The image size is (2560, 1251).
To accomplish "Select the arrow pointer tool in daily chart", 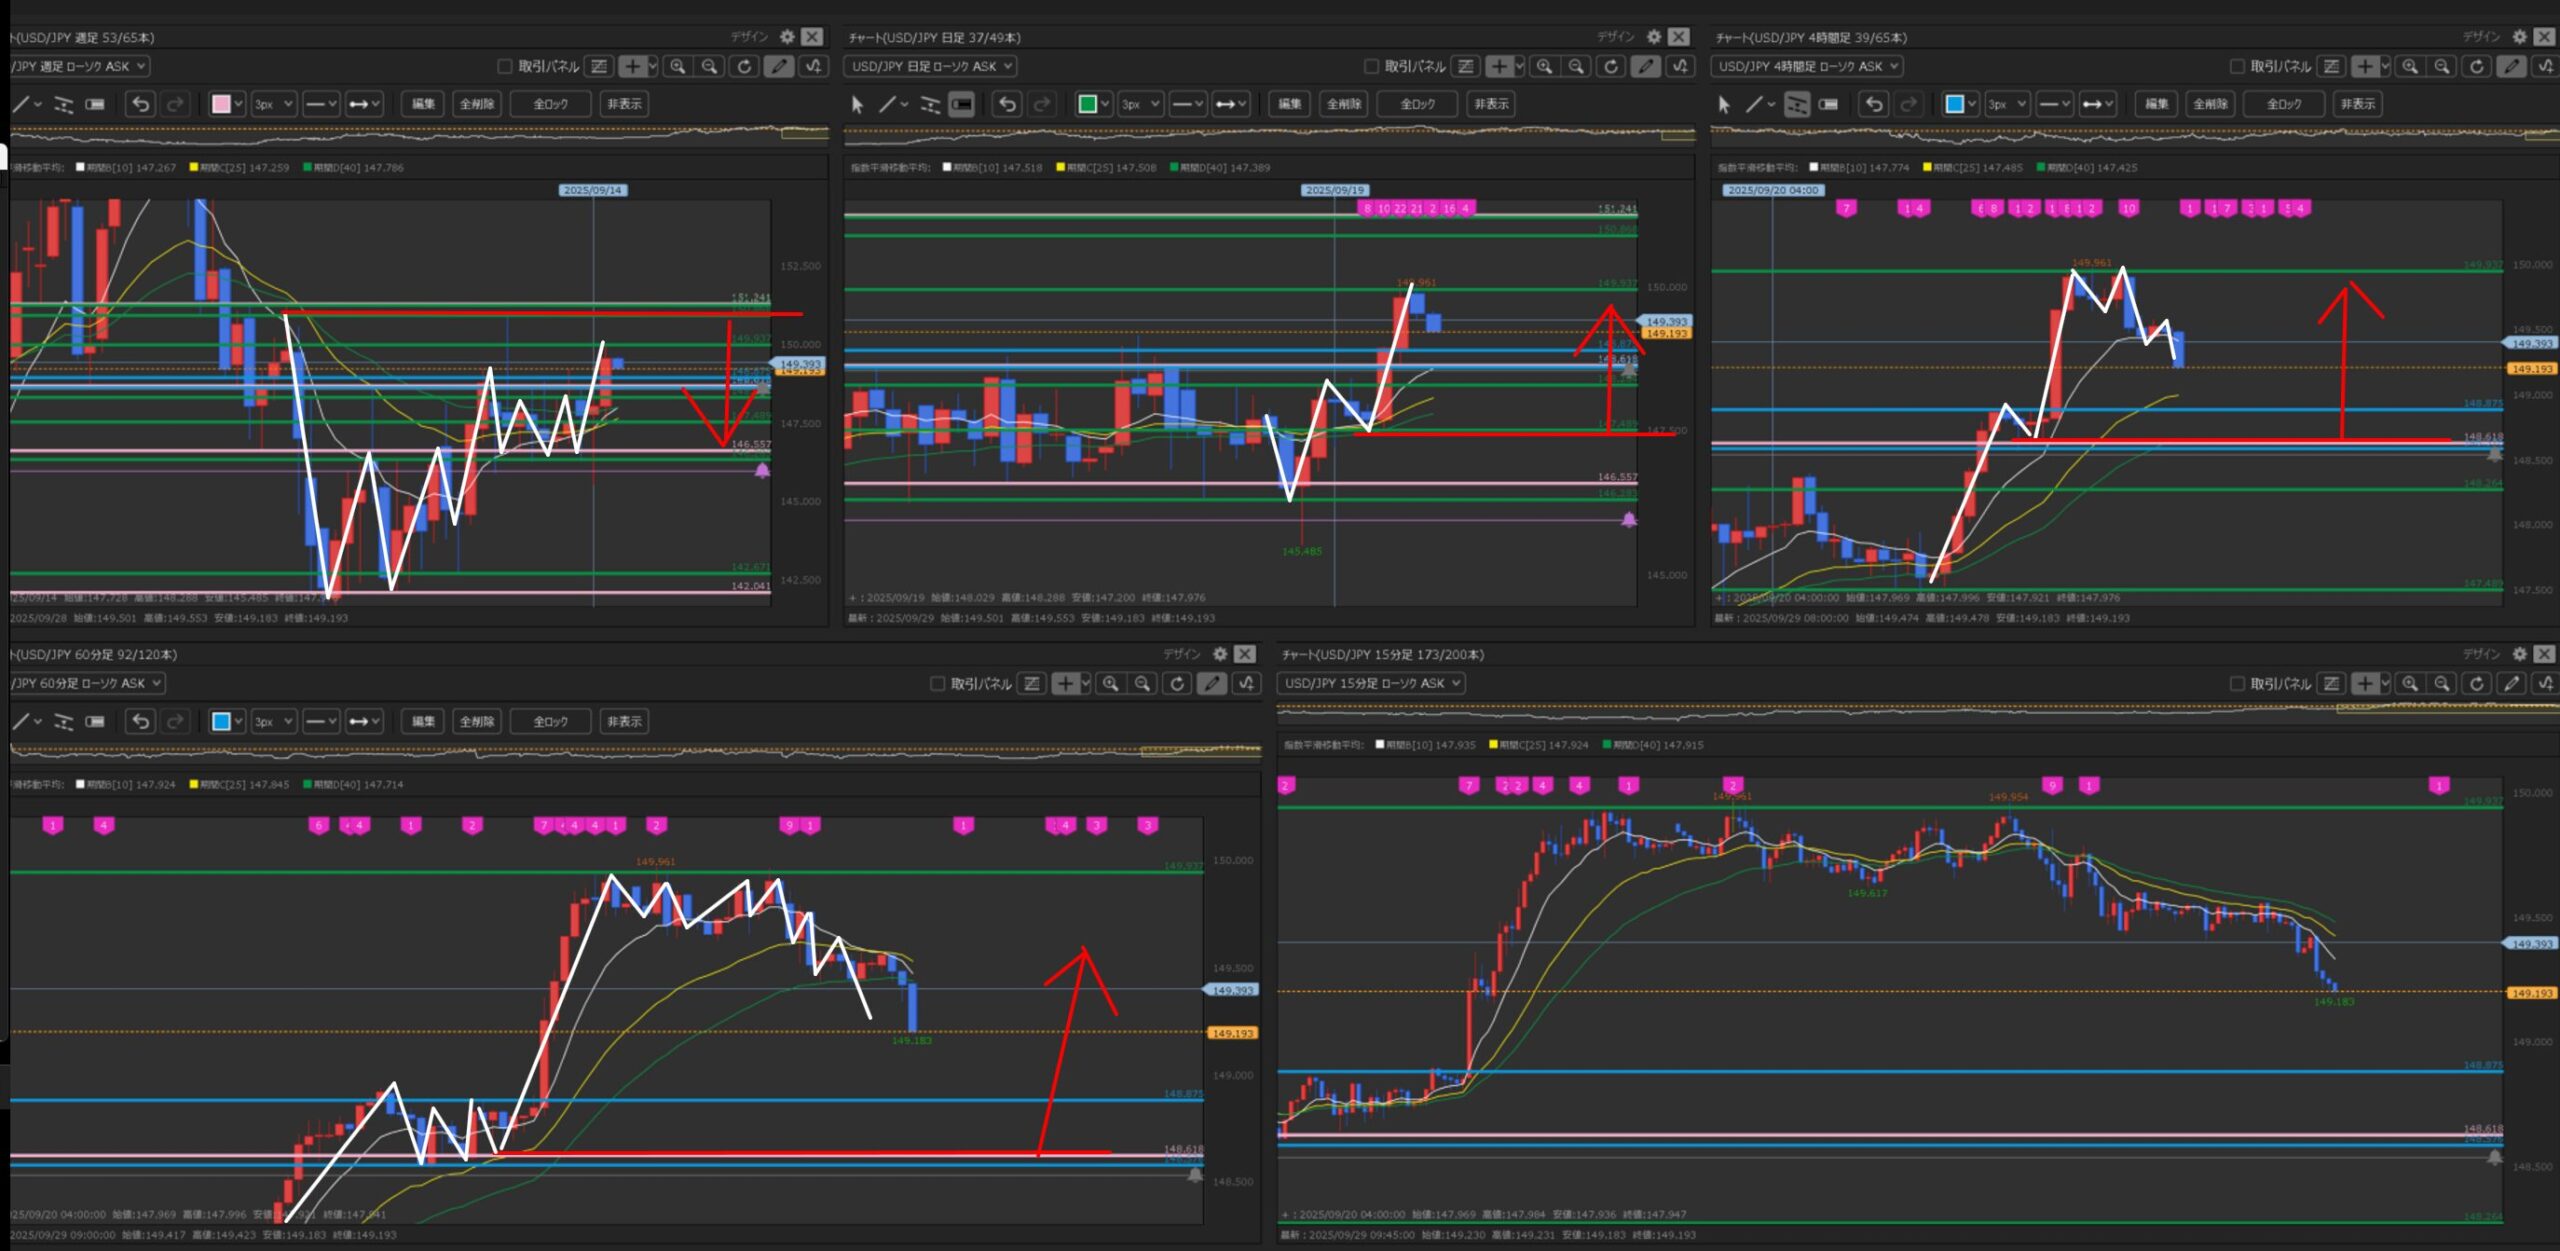I will (857, 104).
